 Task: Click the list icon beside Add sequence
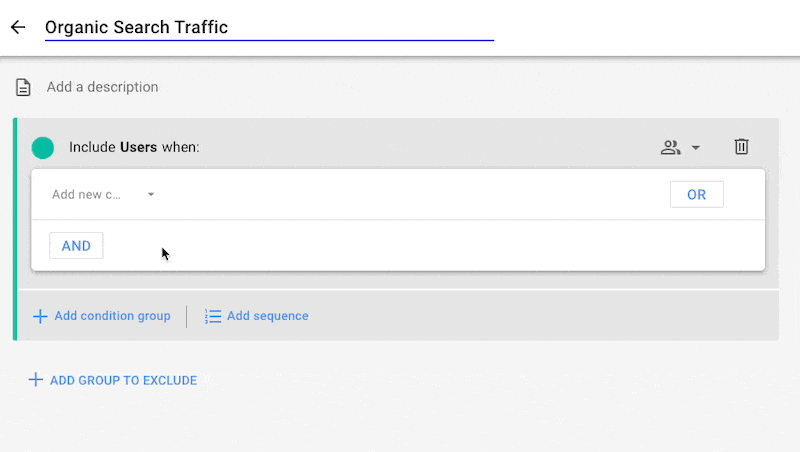[213, 316]
